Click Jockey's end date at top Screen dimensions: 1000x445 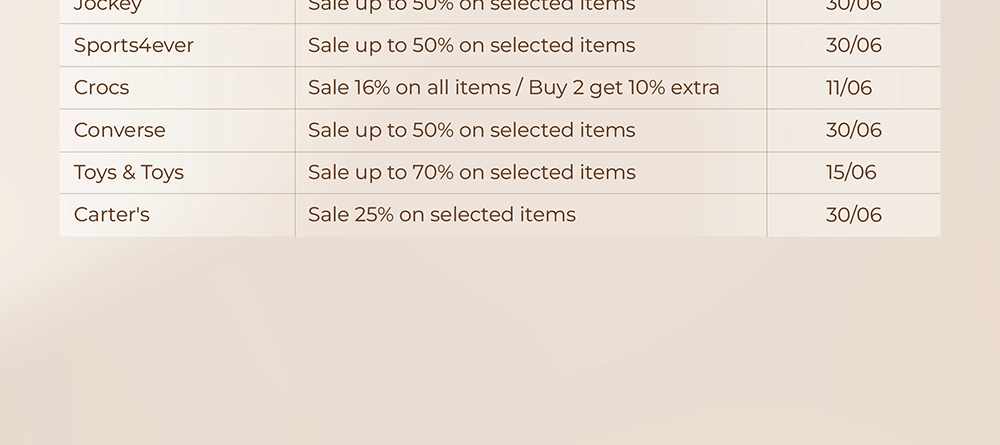coord(853,6)
